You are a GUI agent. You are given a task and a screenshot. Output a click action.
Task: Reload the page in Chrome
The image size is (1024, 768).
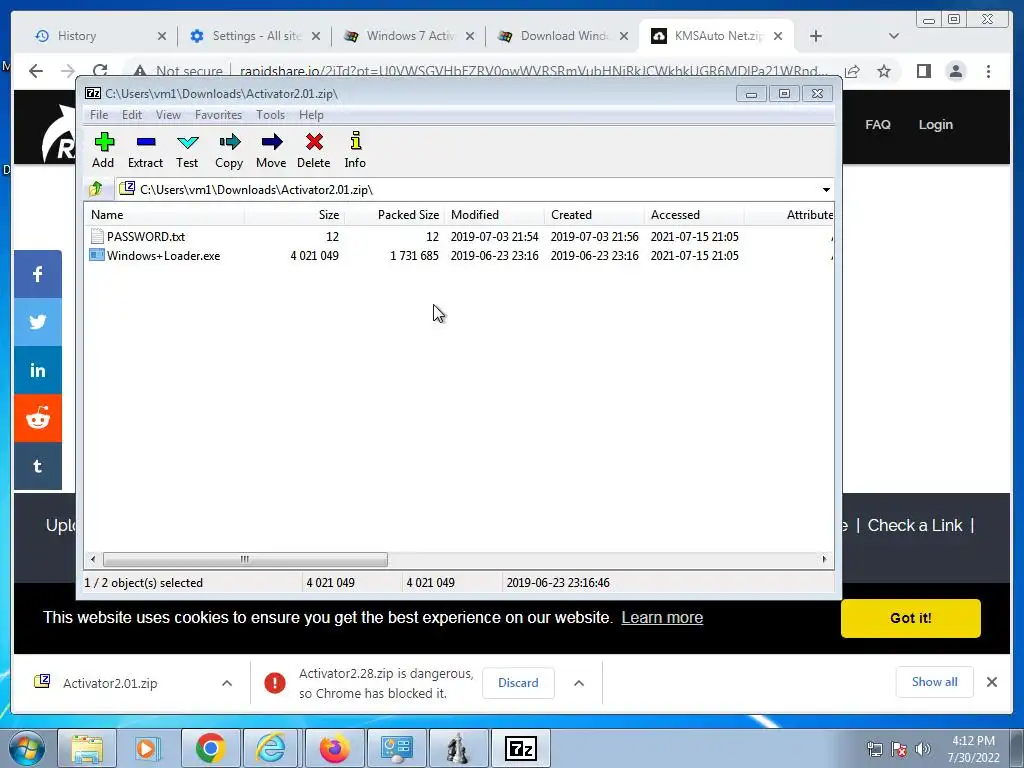tap(100, 71)
